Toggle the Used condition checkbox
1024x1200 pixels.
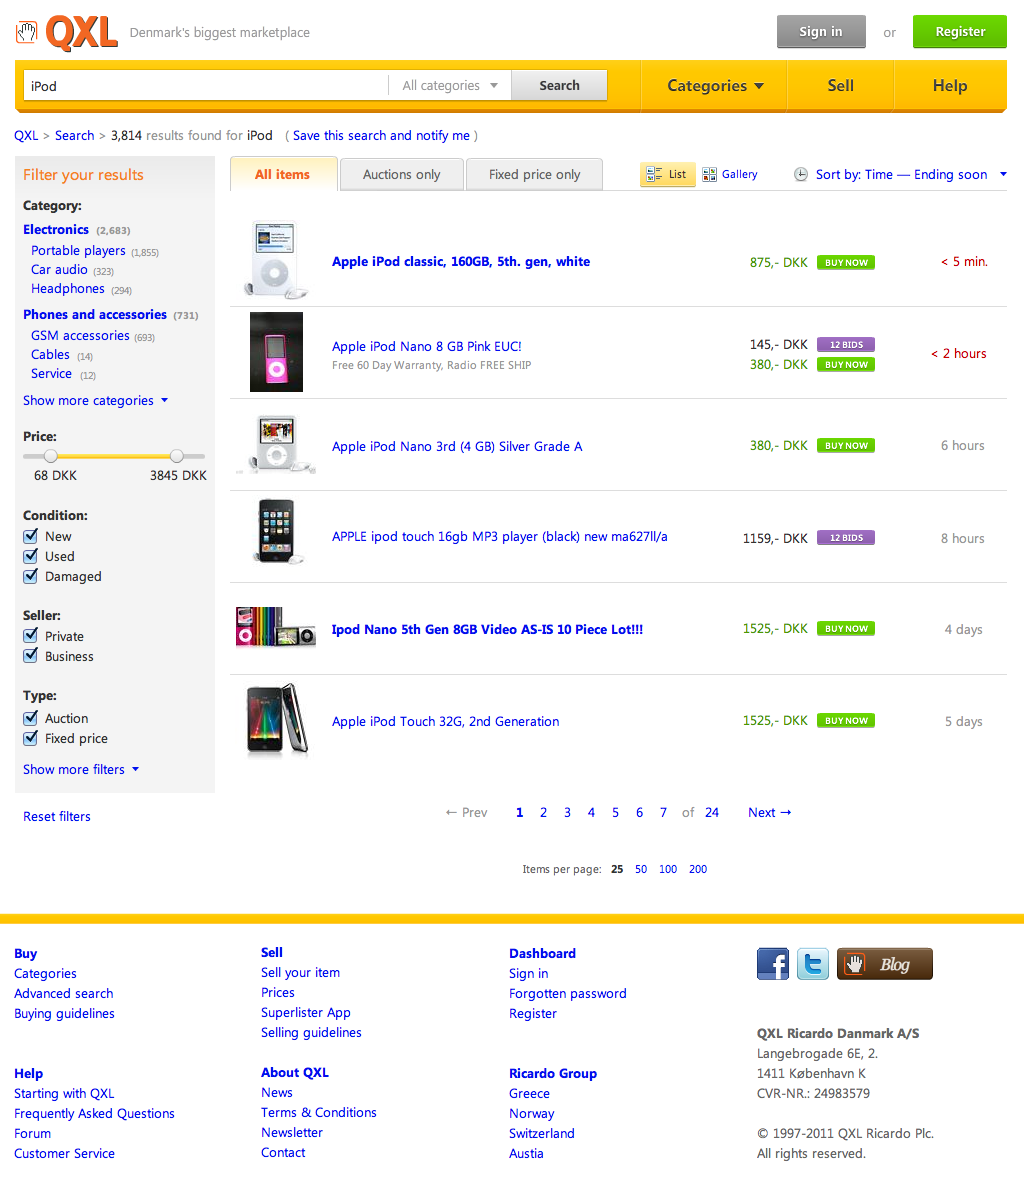coord(31,556)
